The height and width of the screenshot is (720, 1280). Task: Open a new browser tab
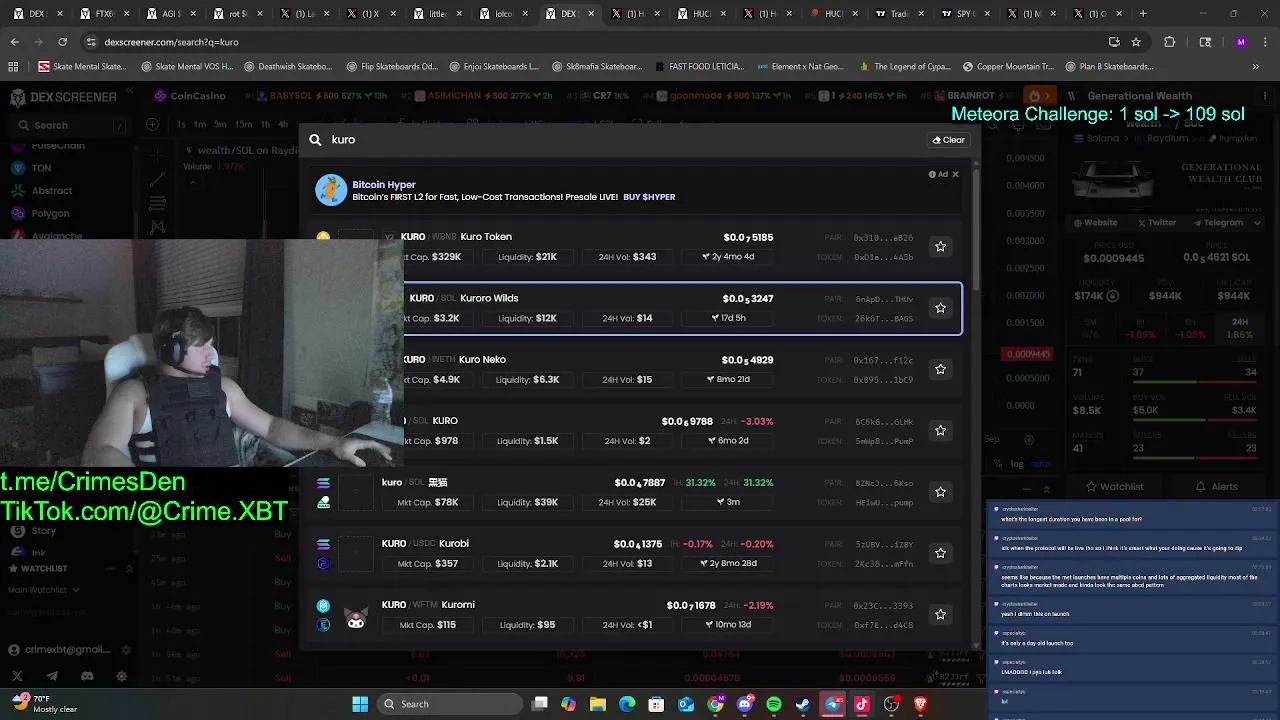tap(1144, 13)
